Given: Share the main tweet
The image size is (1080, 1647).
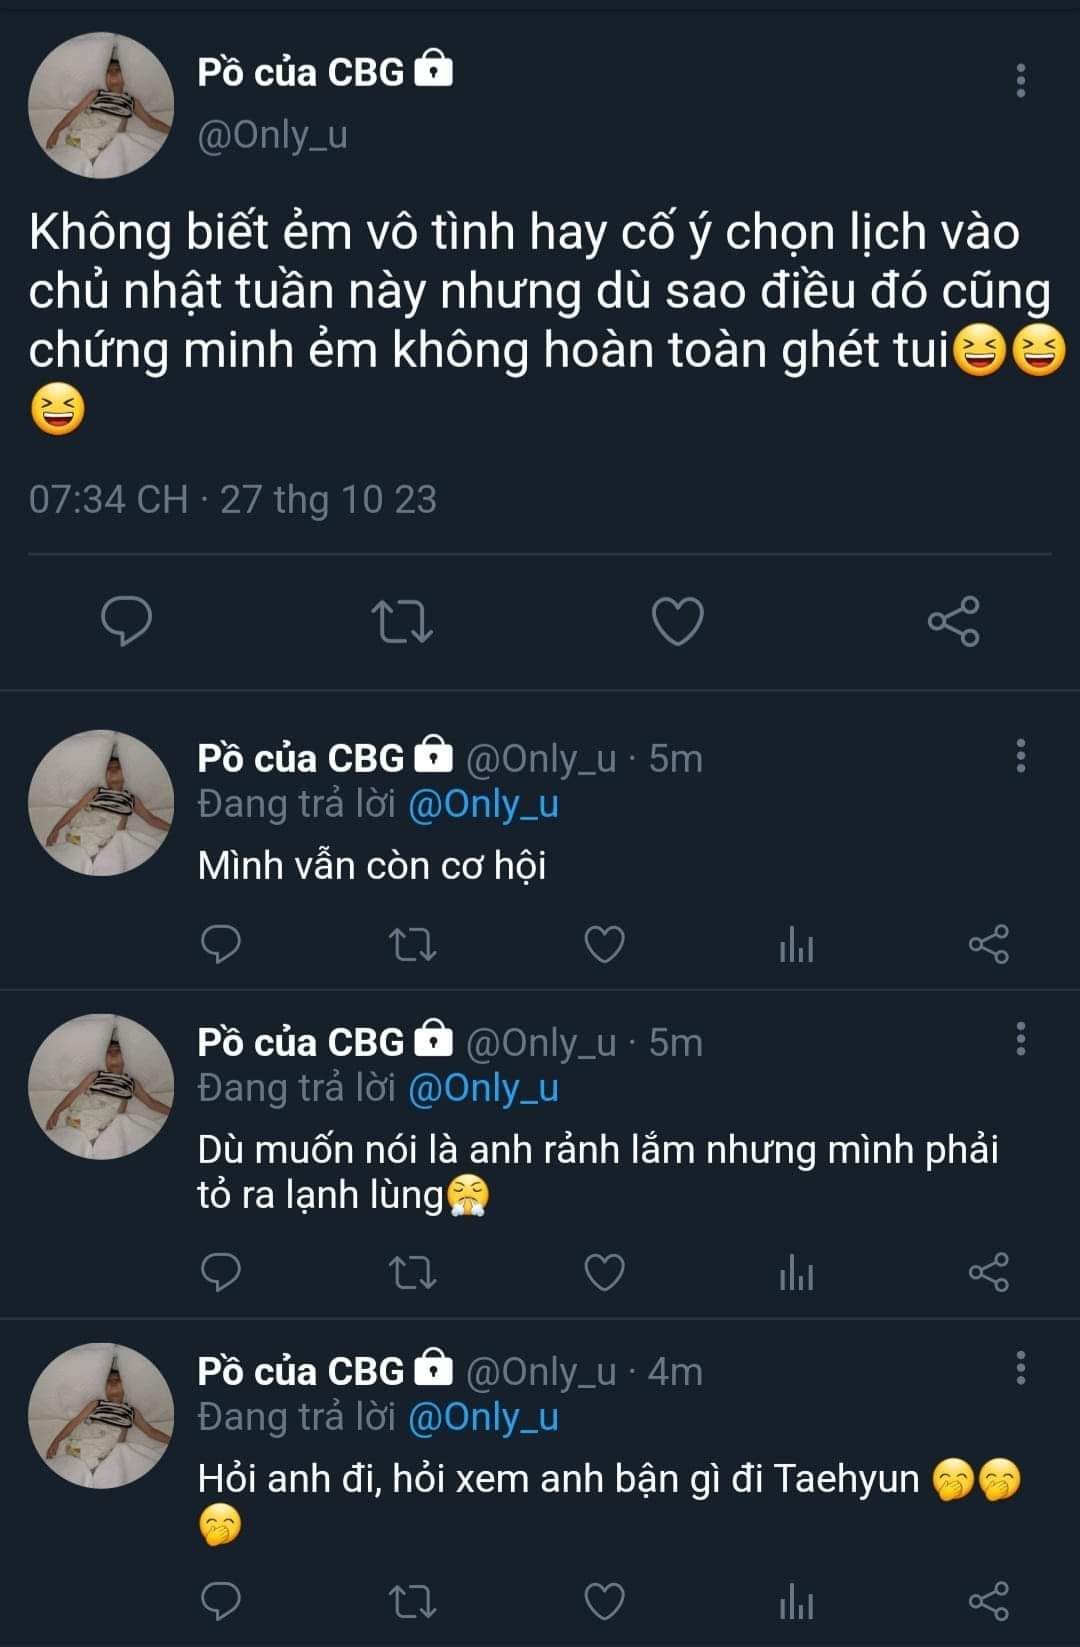Looking at the screenshot, I should coord(953,621).
